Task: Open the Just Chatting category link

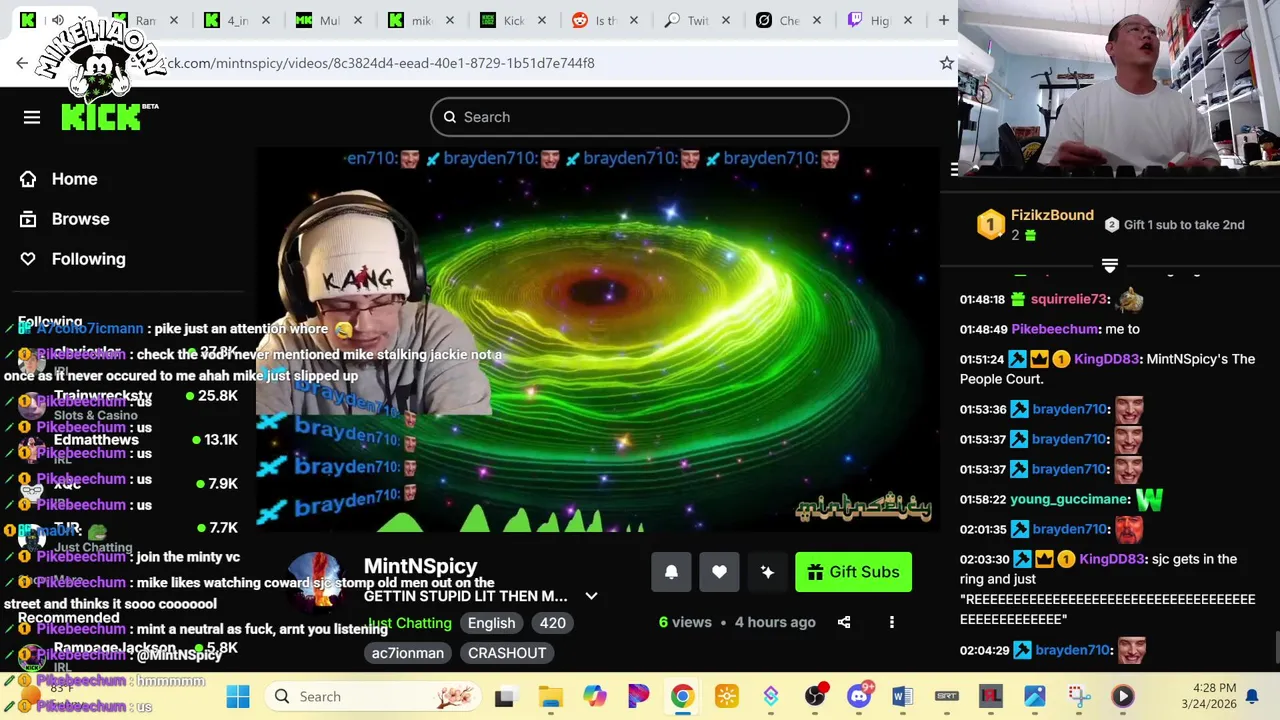Action: [409, 623]
